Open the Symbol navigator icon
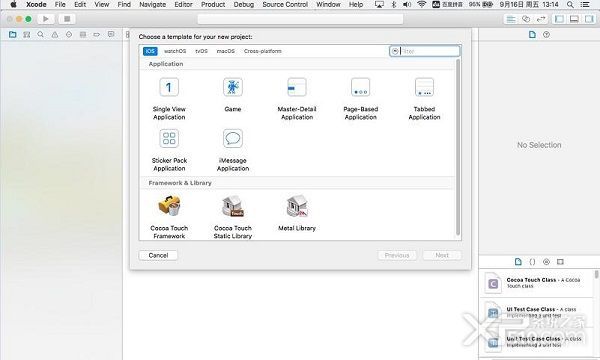This screenshot has height=360, width=600. pyautogui.click(x=26, y=34)
